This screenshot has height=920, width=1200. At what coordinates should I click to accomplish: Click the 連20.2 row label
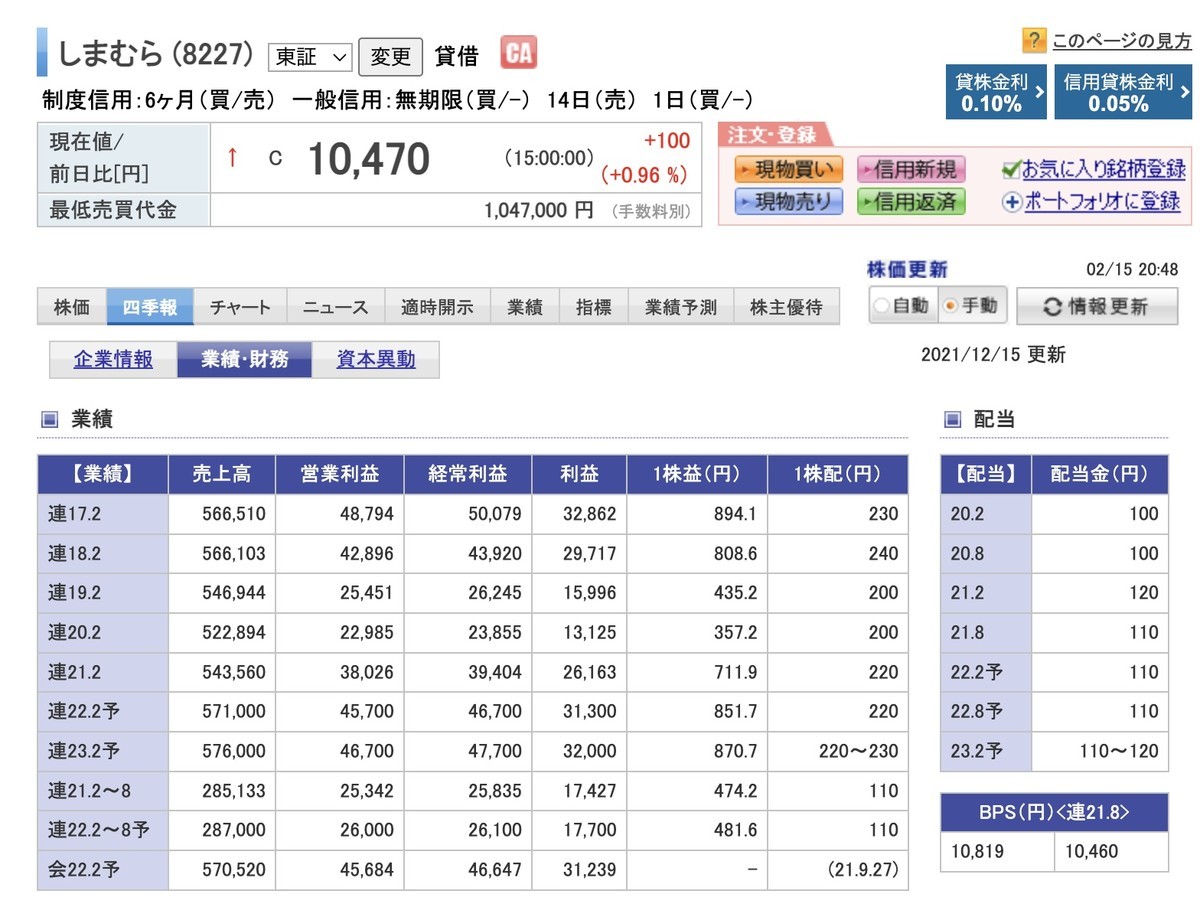tap(102, 632)
